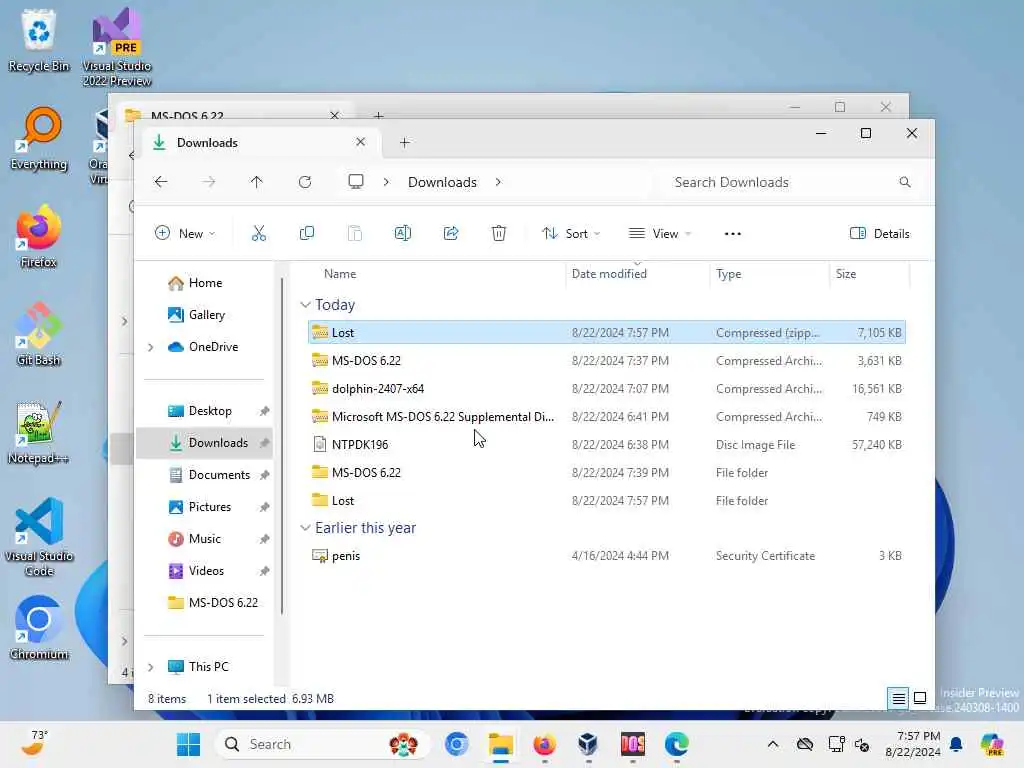Image resolution: width=1024 pixels, height=768 pixels.
Task: Select the dolphin-2407-x64 archive
Action: (x=607, y=389)
